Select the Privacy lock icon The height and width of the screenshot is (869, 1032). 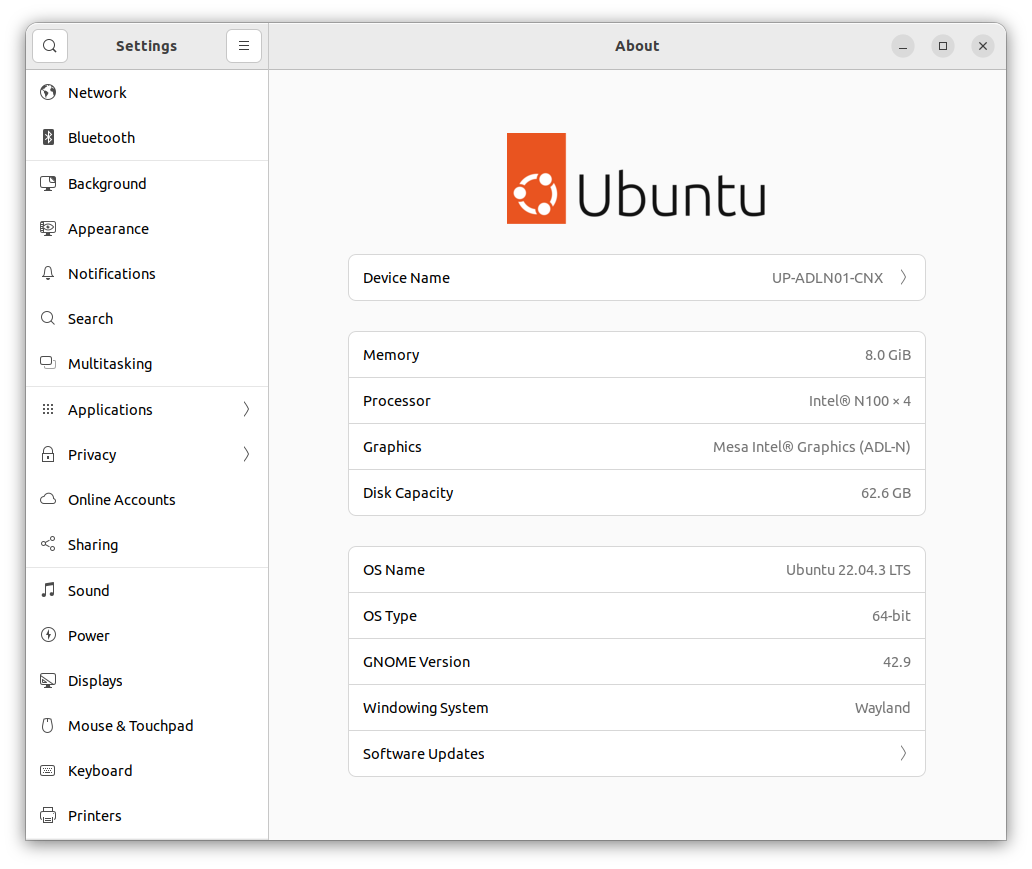point(48,454)
